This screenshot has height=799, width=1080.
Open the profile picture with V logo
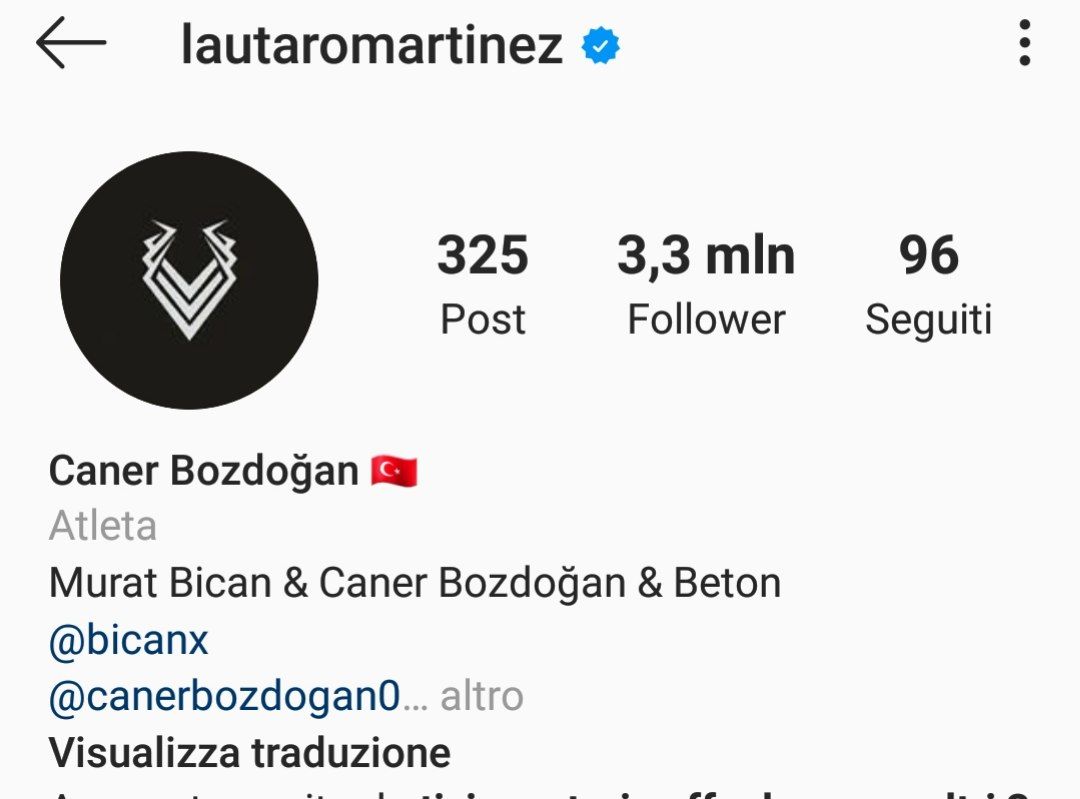189,280
